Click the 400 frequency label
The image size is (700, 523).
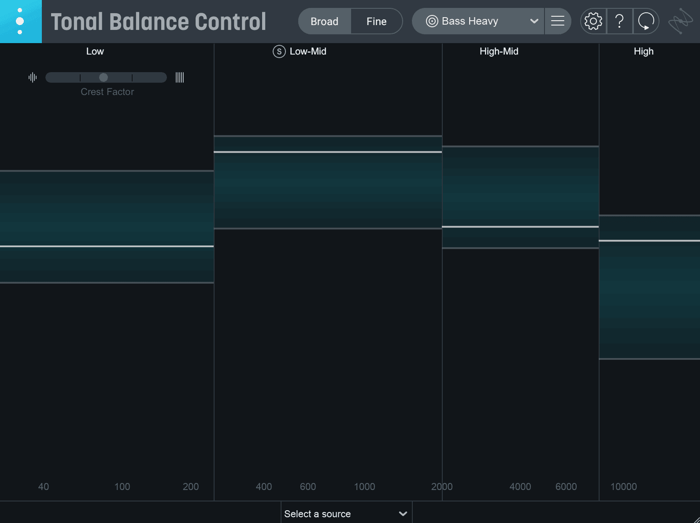263,486
